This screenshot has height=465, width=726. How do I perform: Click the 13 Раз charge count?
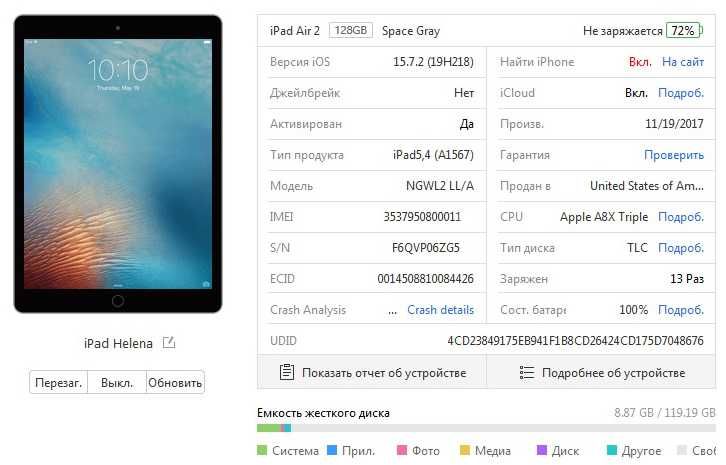687,279
